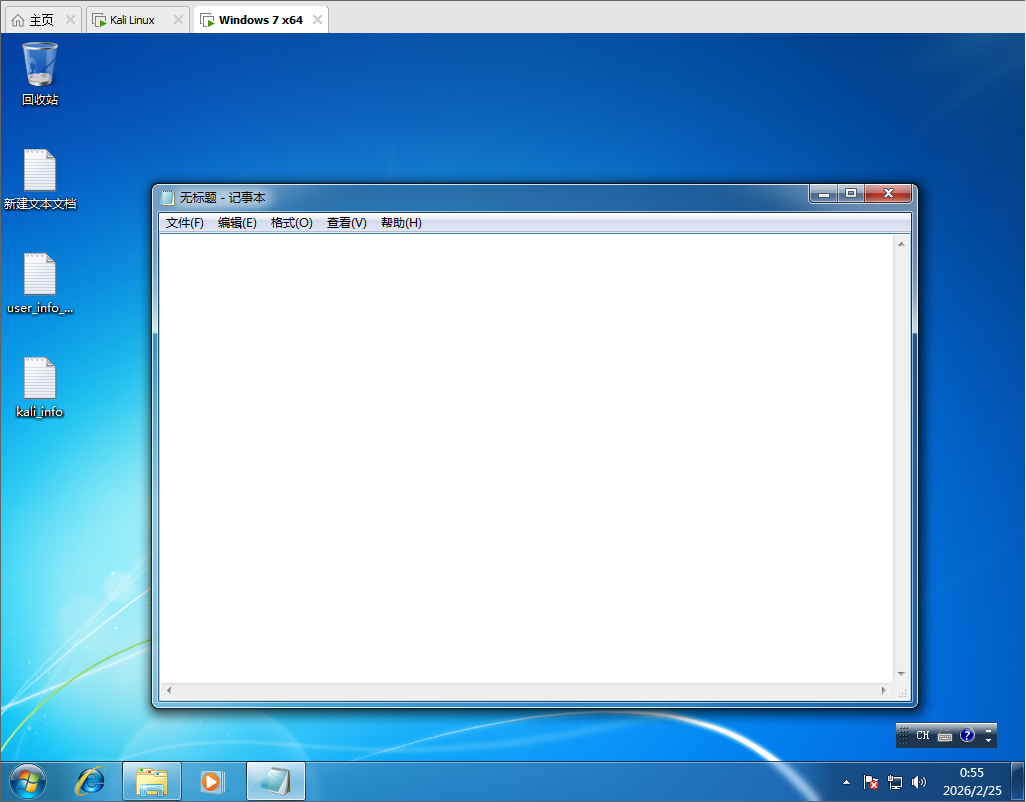Click the Notepad vertical scrollbar down arrow
1026x802 pixels.
coord(901,674)
